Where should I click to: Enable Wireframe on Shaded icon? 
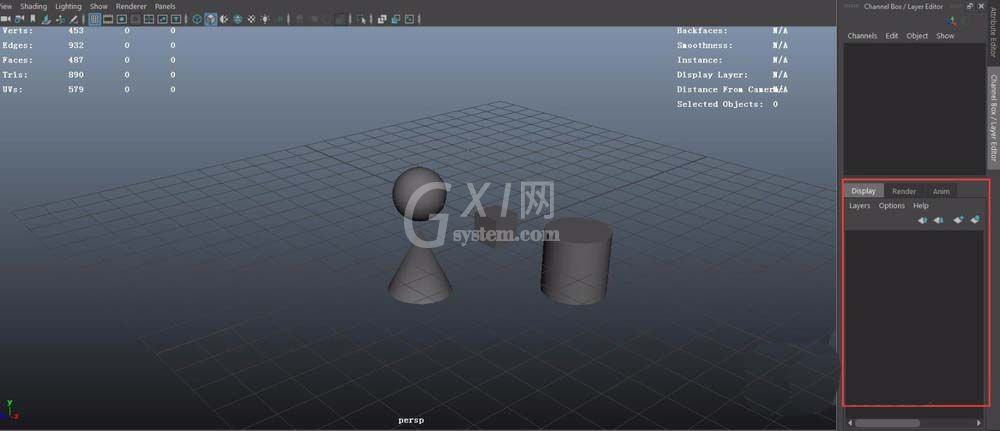pyautogui.click(x=237, y=19)
